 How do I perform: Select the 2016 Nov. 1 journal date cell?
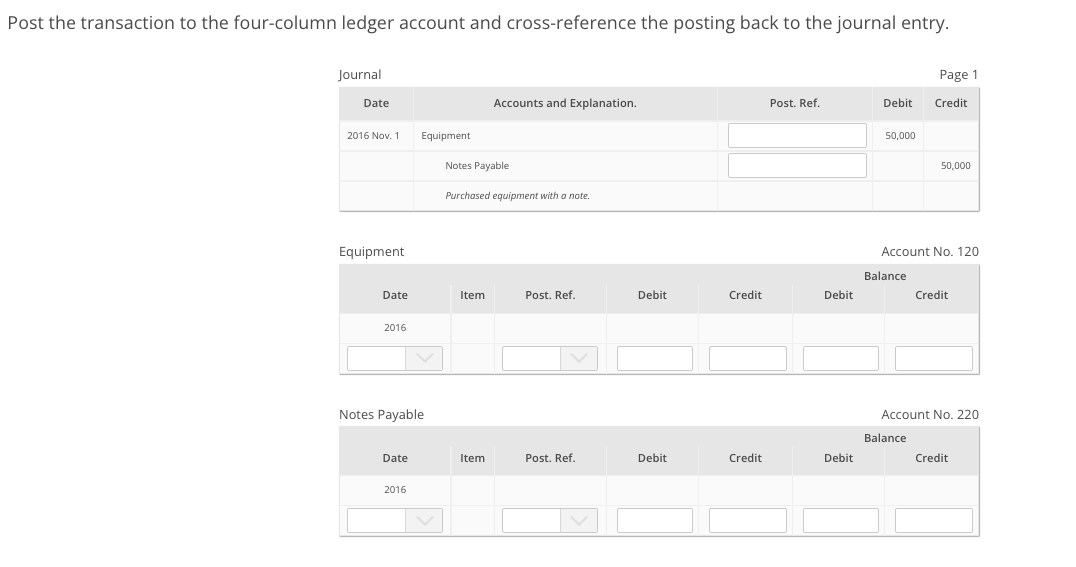click(x=373, y=136)
